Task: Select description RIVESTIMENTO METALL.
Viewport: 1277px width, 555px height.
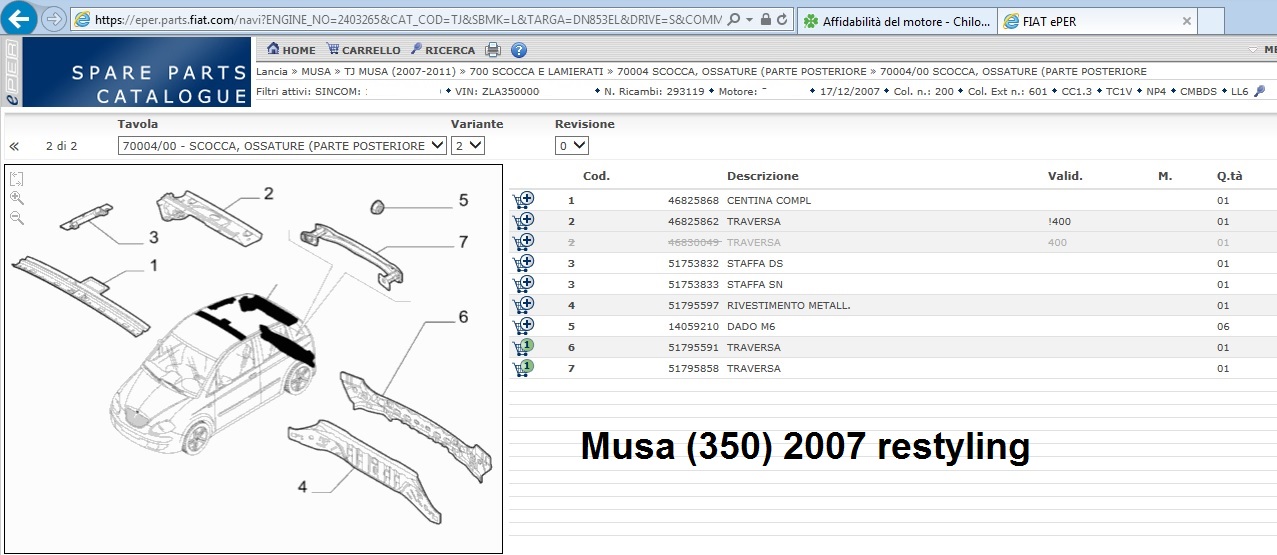Action: pos(789,305)
